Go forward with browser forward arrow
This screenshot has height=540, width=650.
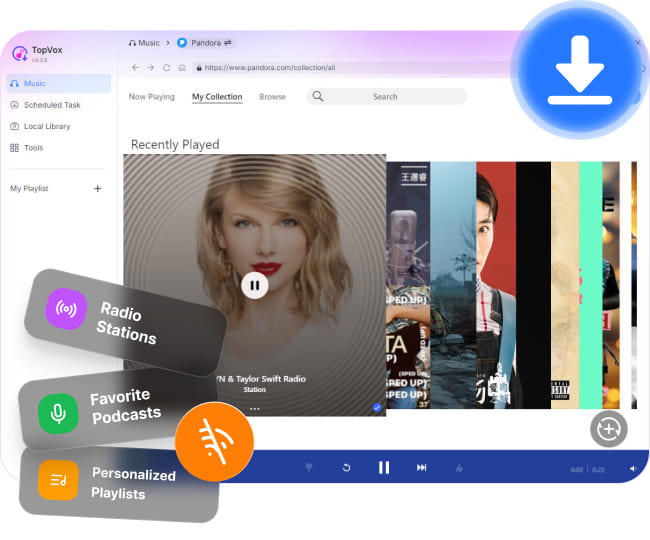pyautogui.click(x=150, y=67)
